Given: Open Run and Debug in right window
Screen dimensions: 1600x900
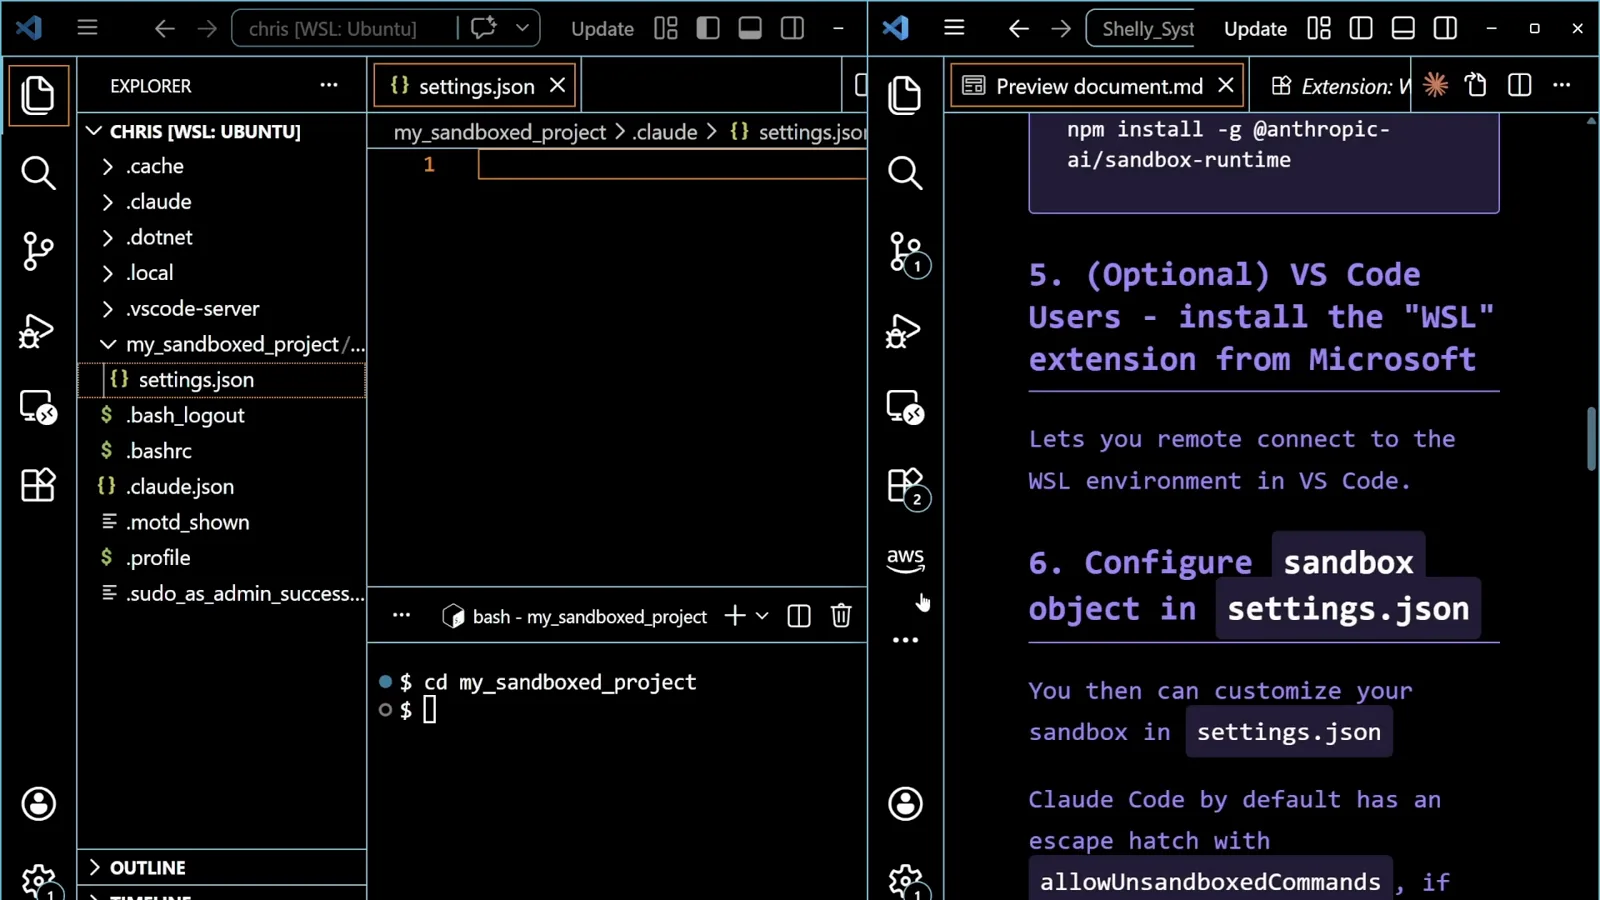Looking at the screenshot, I should [905, 330].
